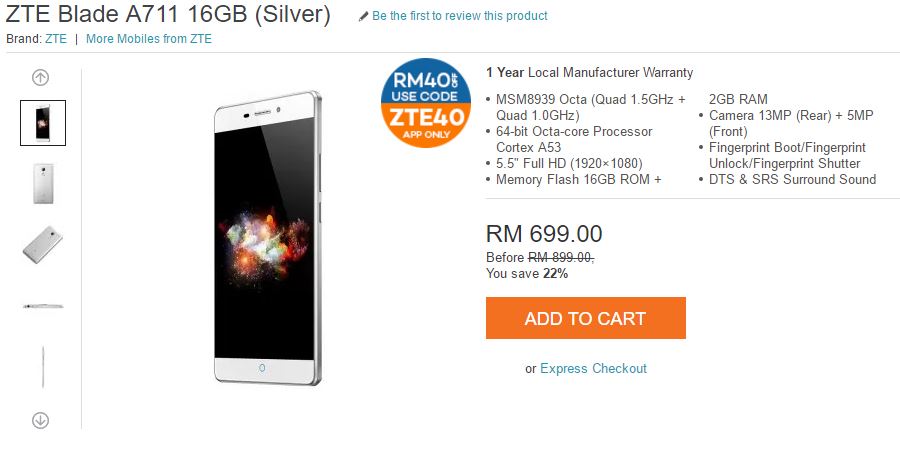This screenshot has height=449, width=900.
Task: Click Be the first to review link
Action: (460, 16)
